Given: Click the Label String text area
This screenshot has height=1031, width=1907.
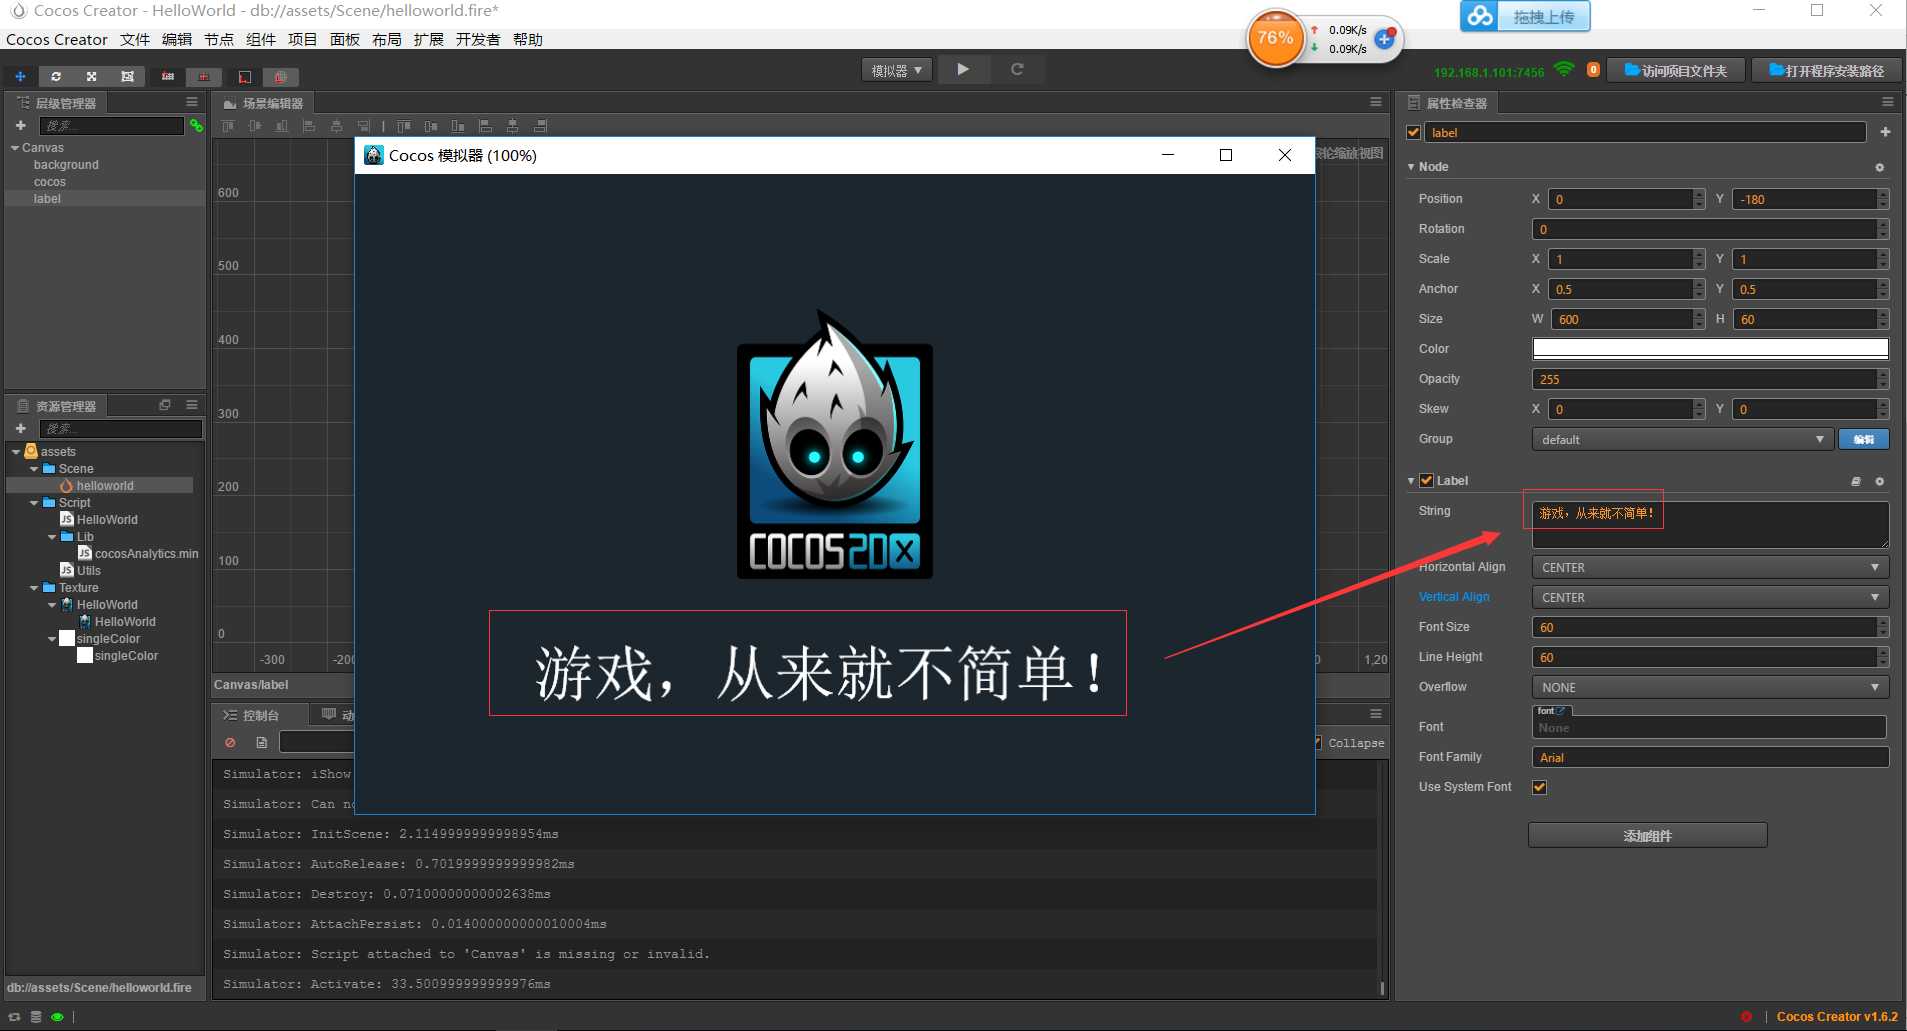Looking at the screenshot, I should [x=1710, y=524].
